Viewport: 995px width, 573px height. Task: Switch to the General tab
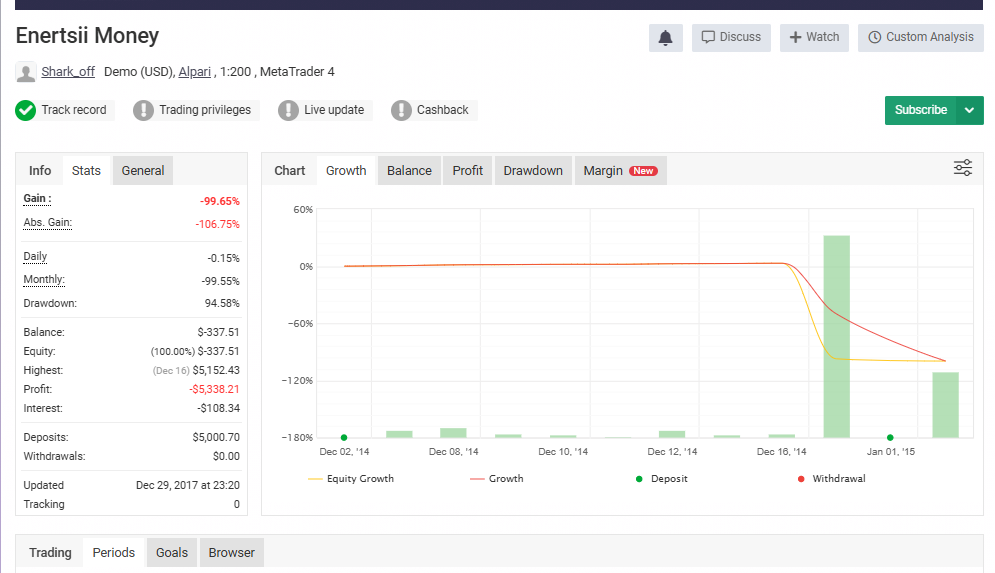tap(143, 171)
